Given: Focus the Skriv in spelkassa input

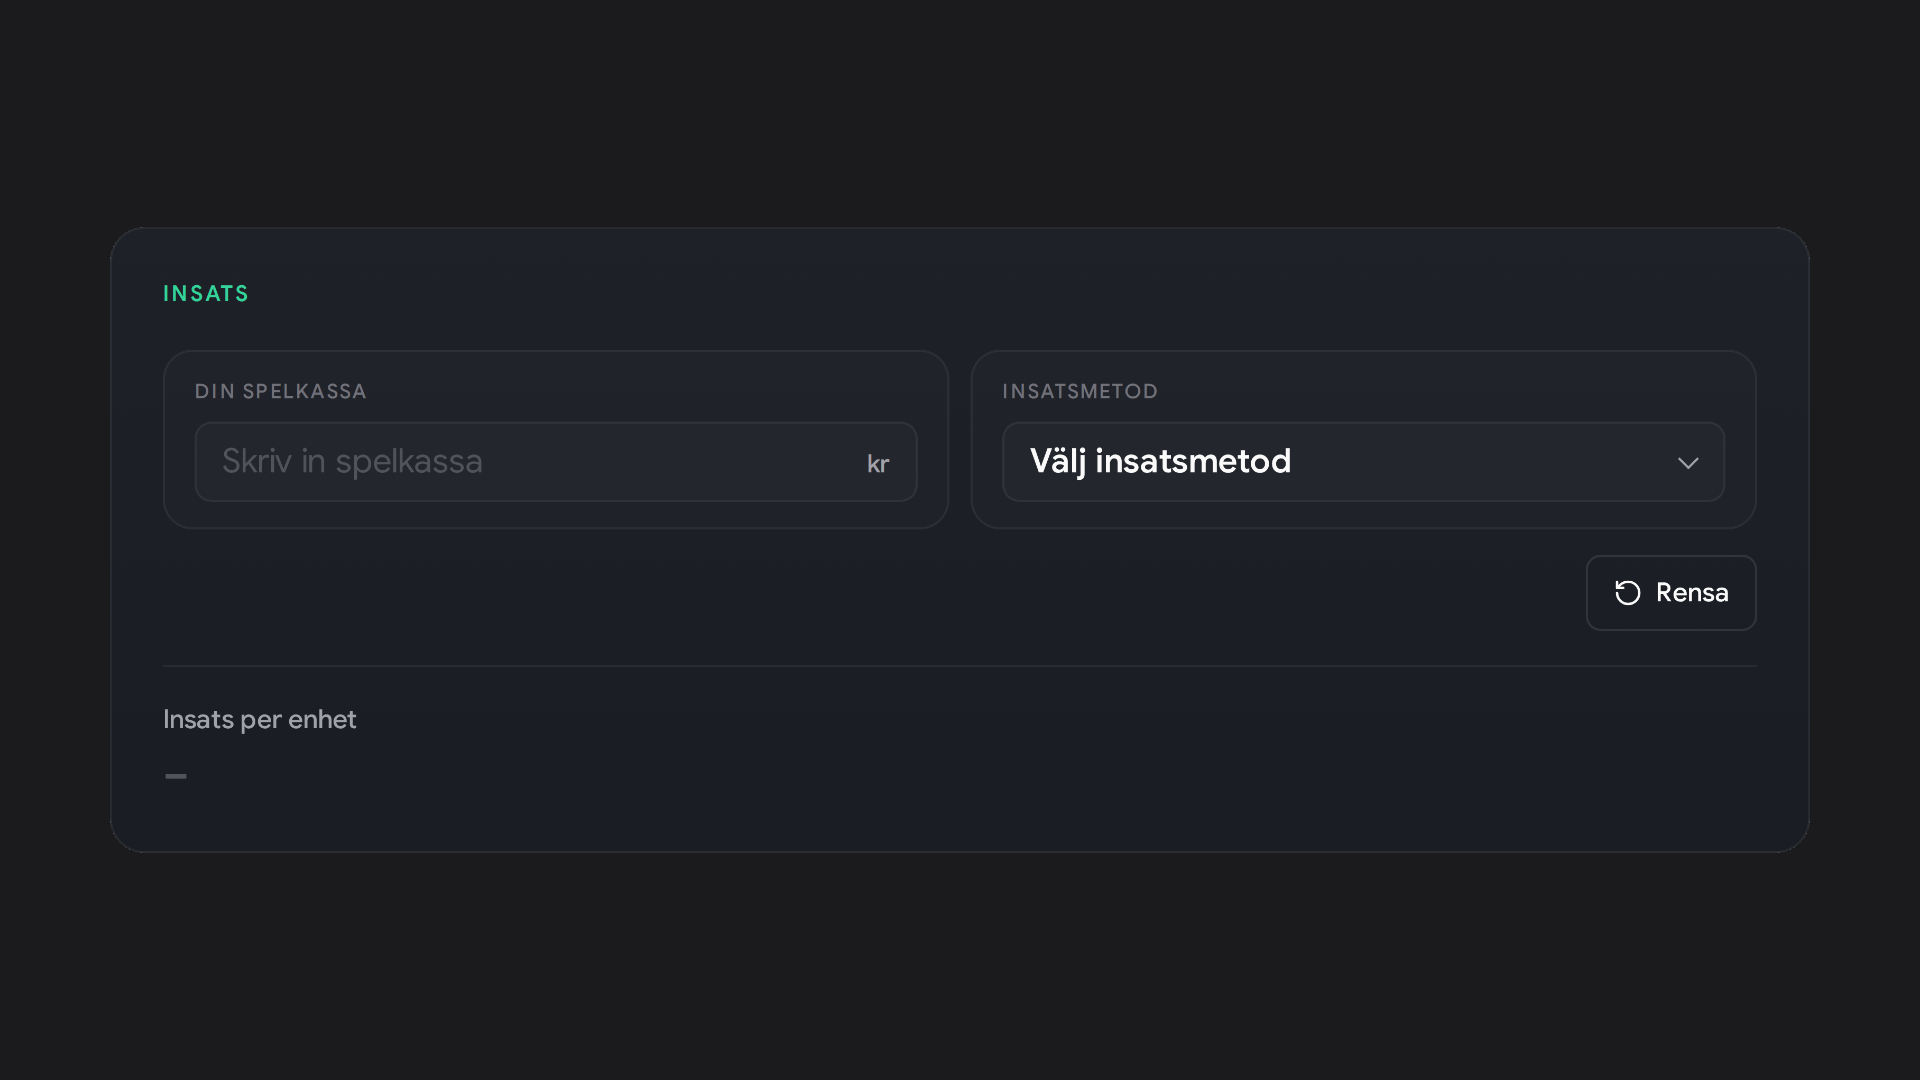Looking at the screenshot, I should tap(556, 462).
